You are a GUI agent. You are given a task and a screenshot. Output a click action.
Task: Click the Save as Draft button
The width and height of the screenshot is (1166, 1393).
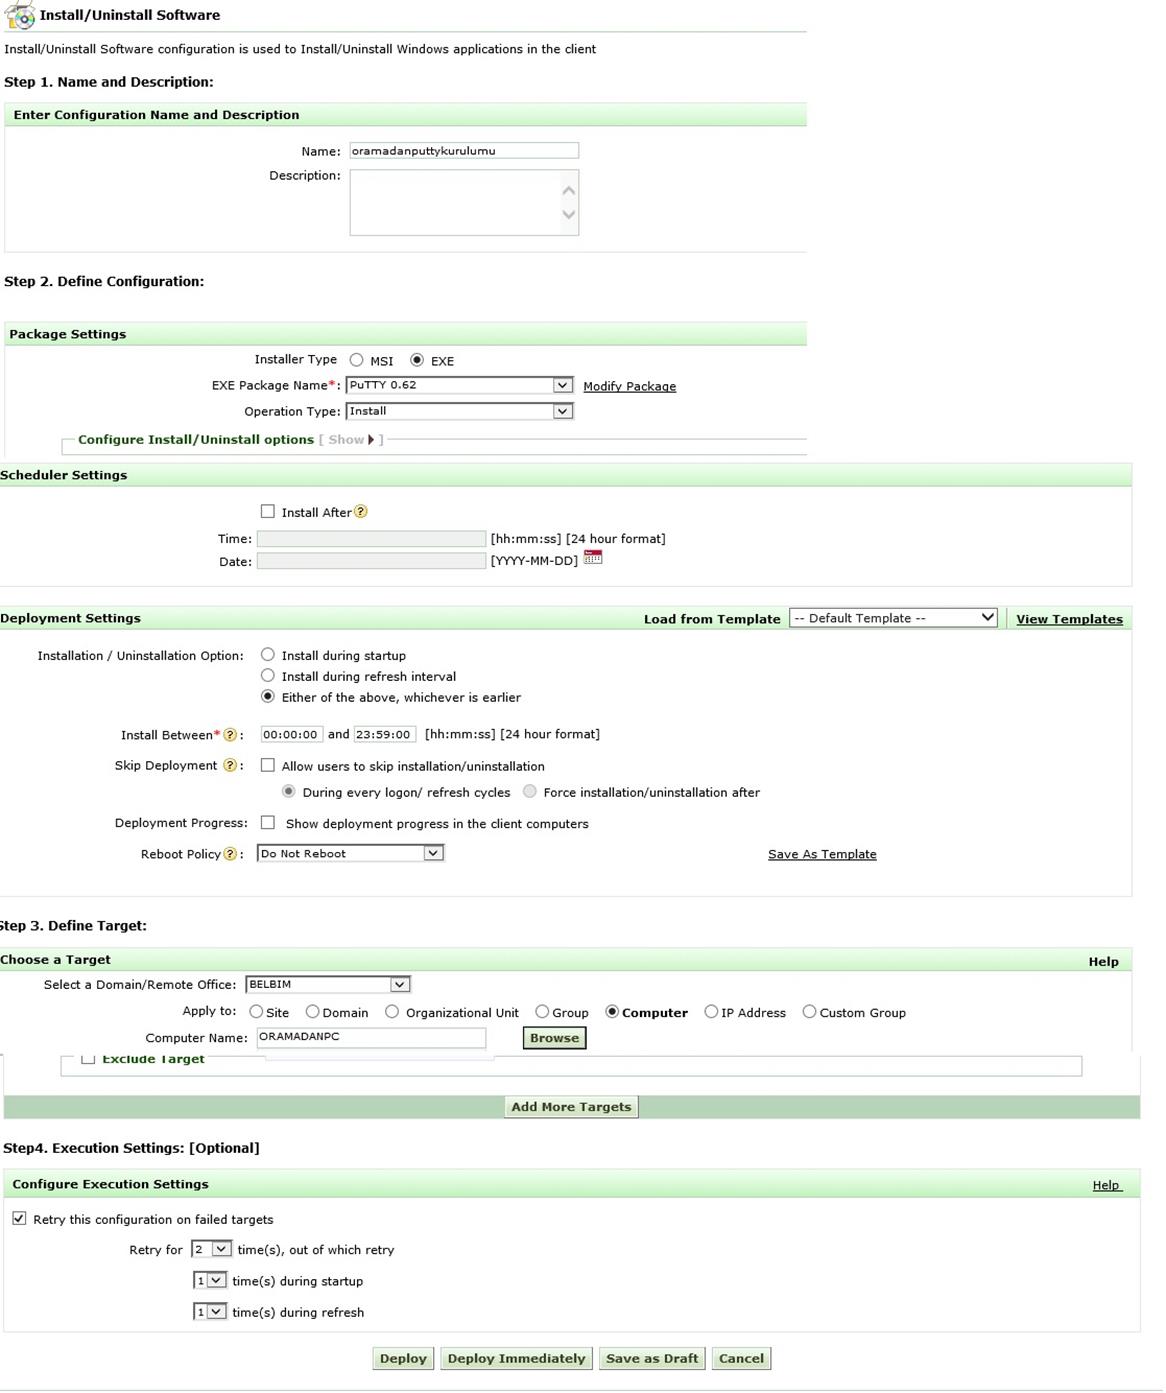[652, 1358]
